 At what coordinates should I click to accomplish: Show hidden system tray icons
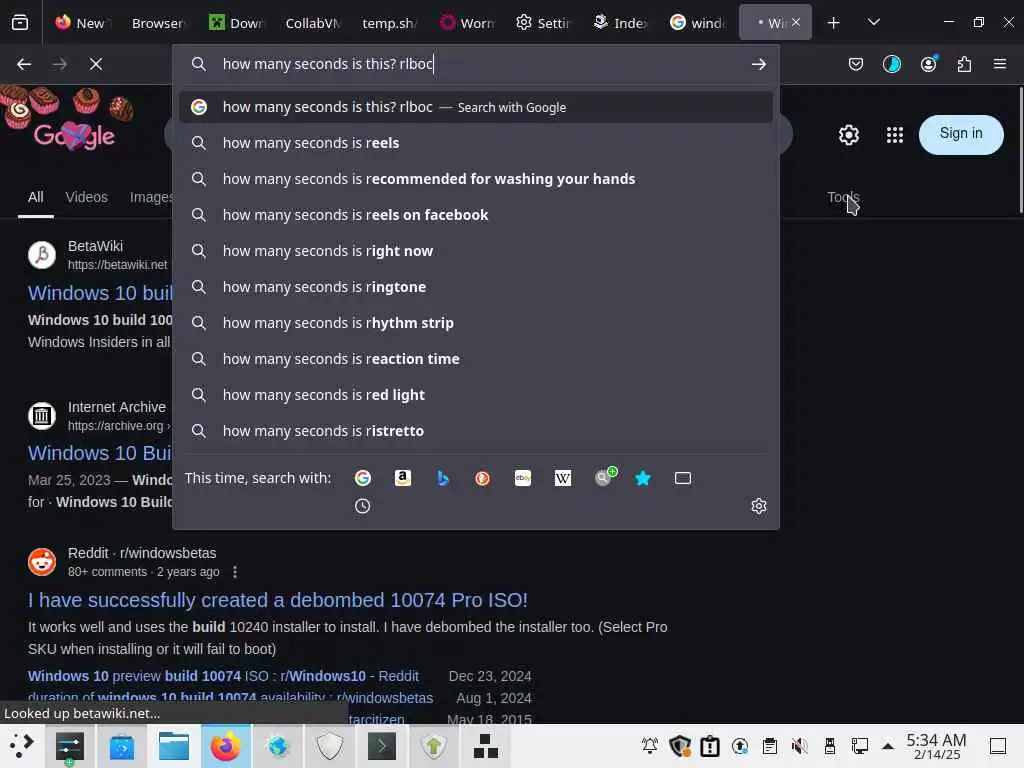pos(888,746)
